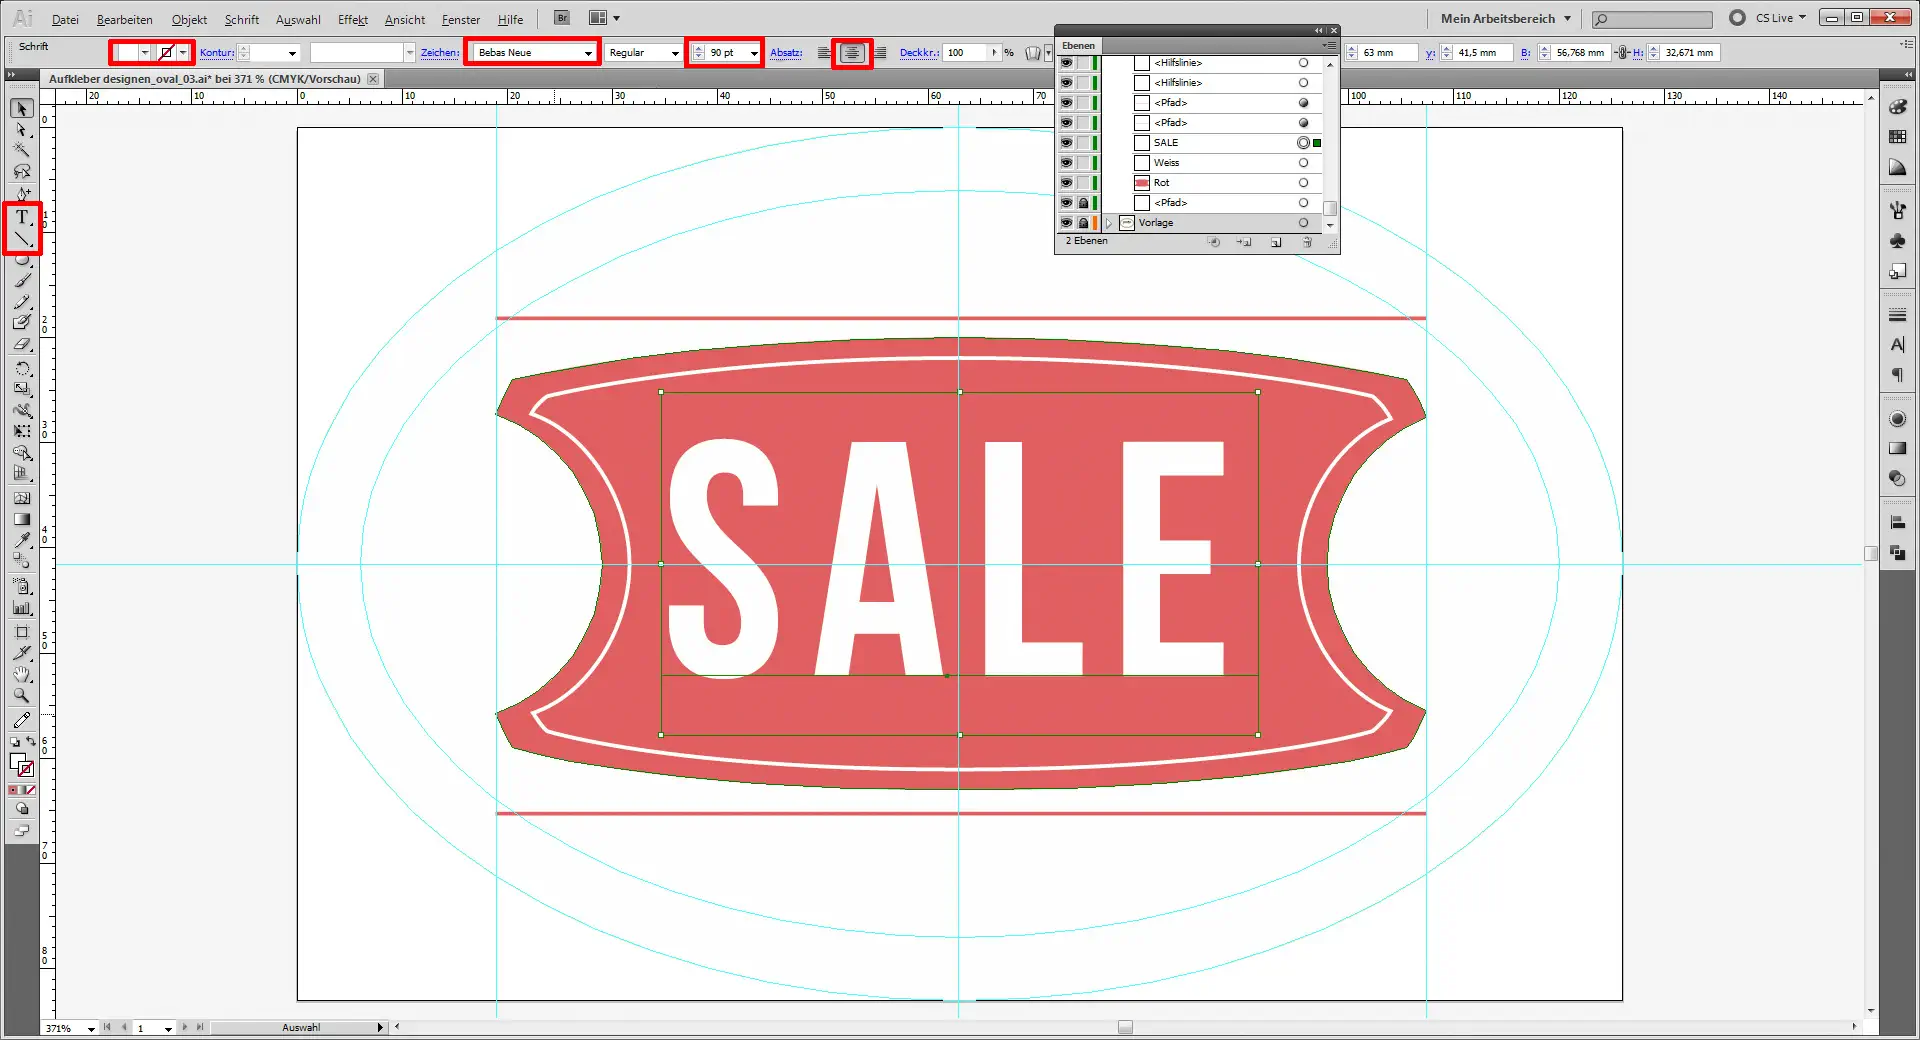The image size is (1920, 1040).
Task: Activate the Pen tool
Action: click(x=22, y=194)
